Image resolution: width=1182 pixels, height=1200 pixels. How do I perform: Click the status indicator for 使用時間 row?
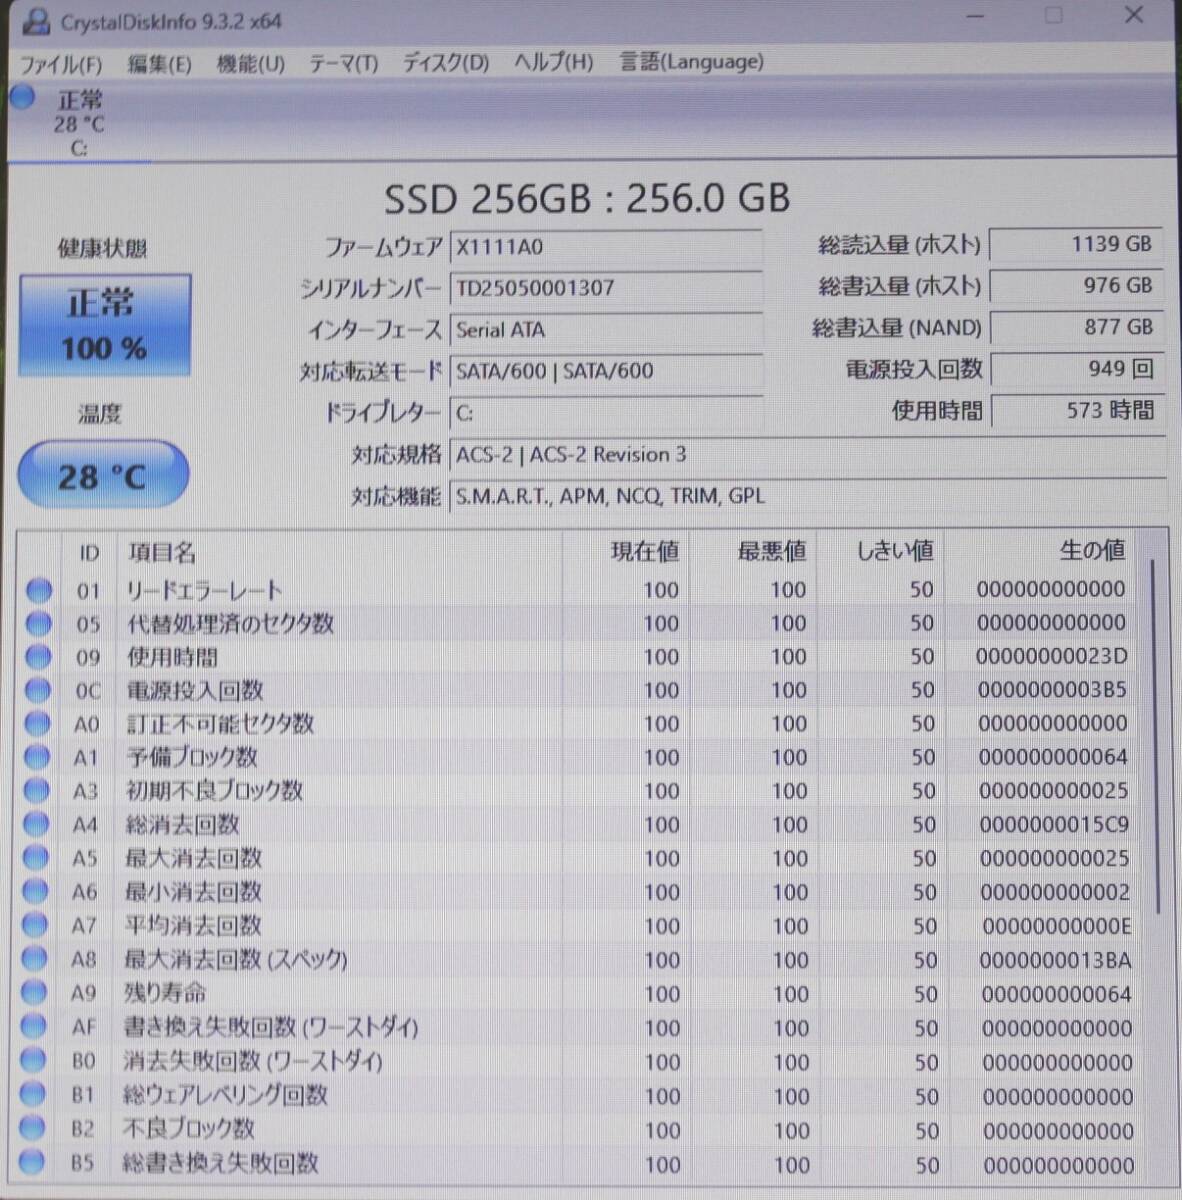pyautogui.click(x=38, y=657)
